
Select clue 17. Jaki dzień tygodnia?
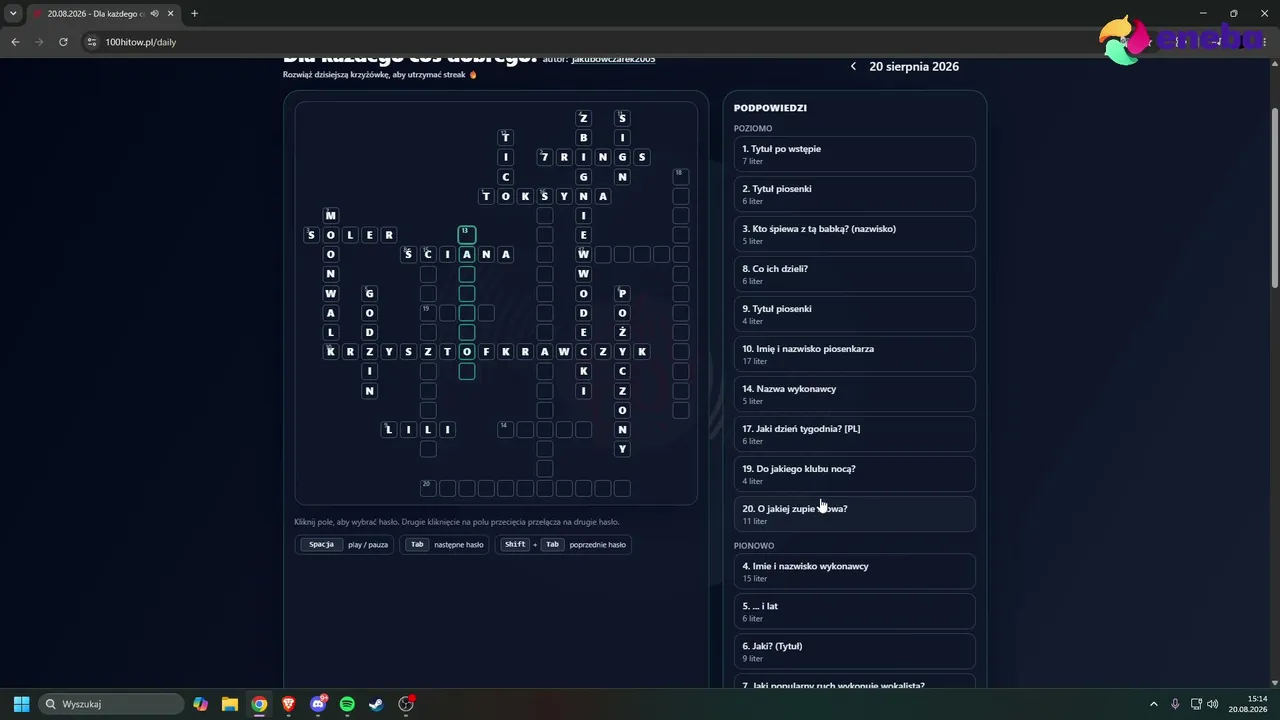pos(854,434)
